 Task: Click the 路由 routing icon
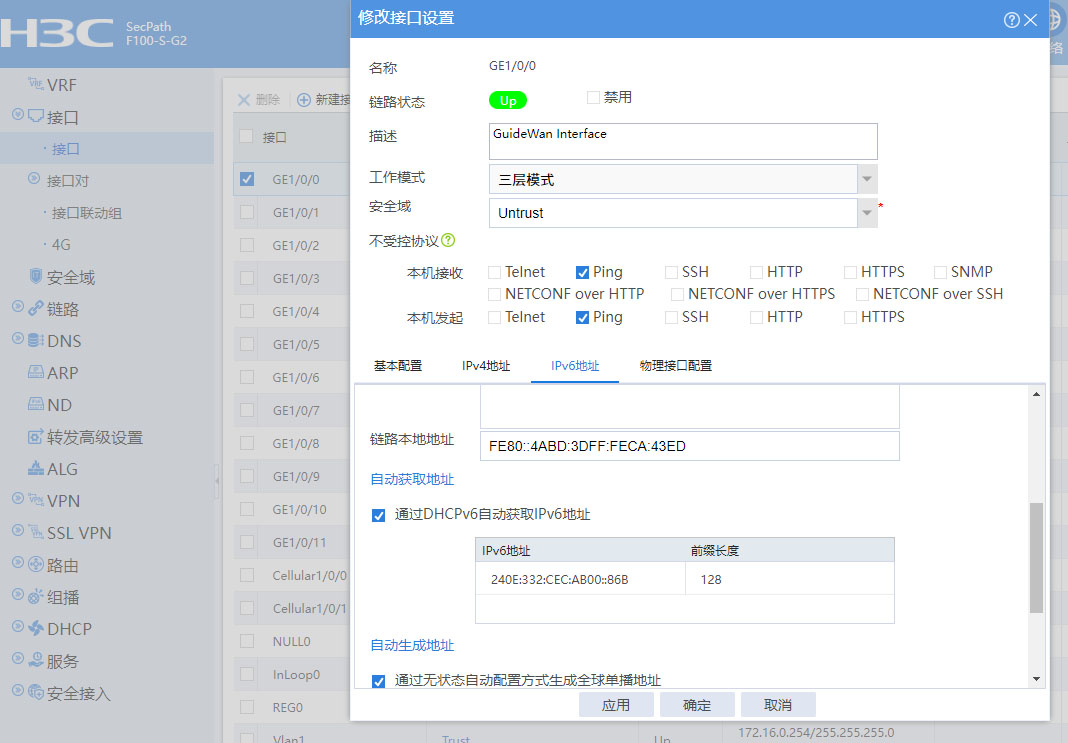pyautogui.click(x=35, y=565)
